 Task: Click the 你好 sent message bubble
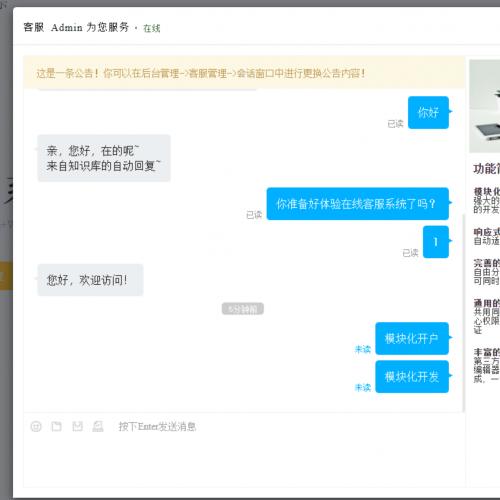pos(428,112)
